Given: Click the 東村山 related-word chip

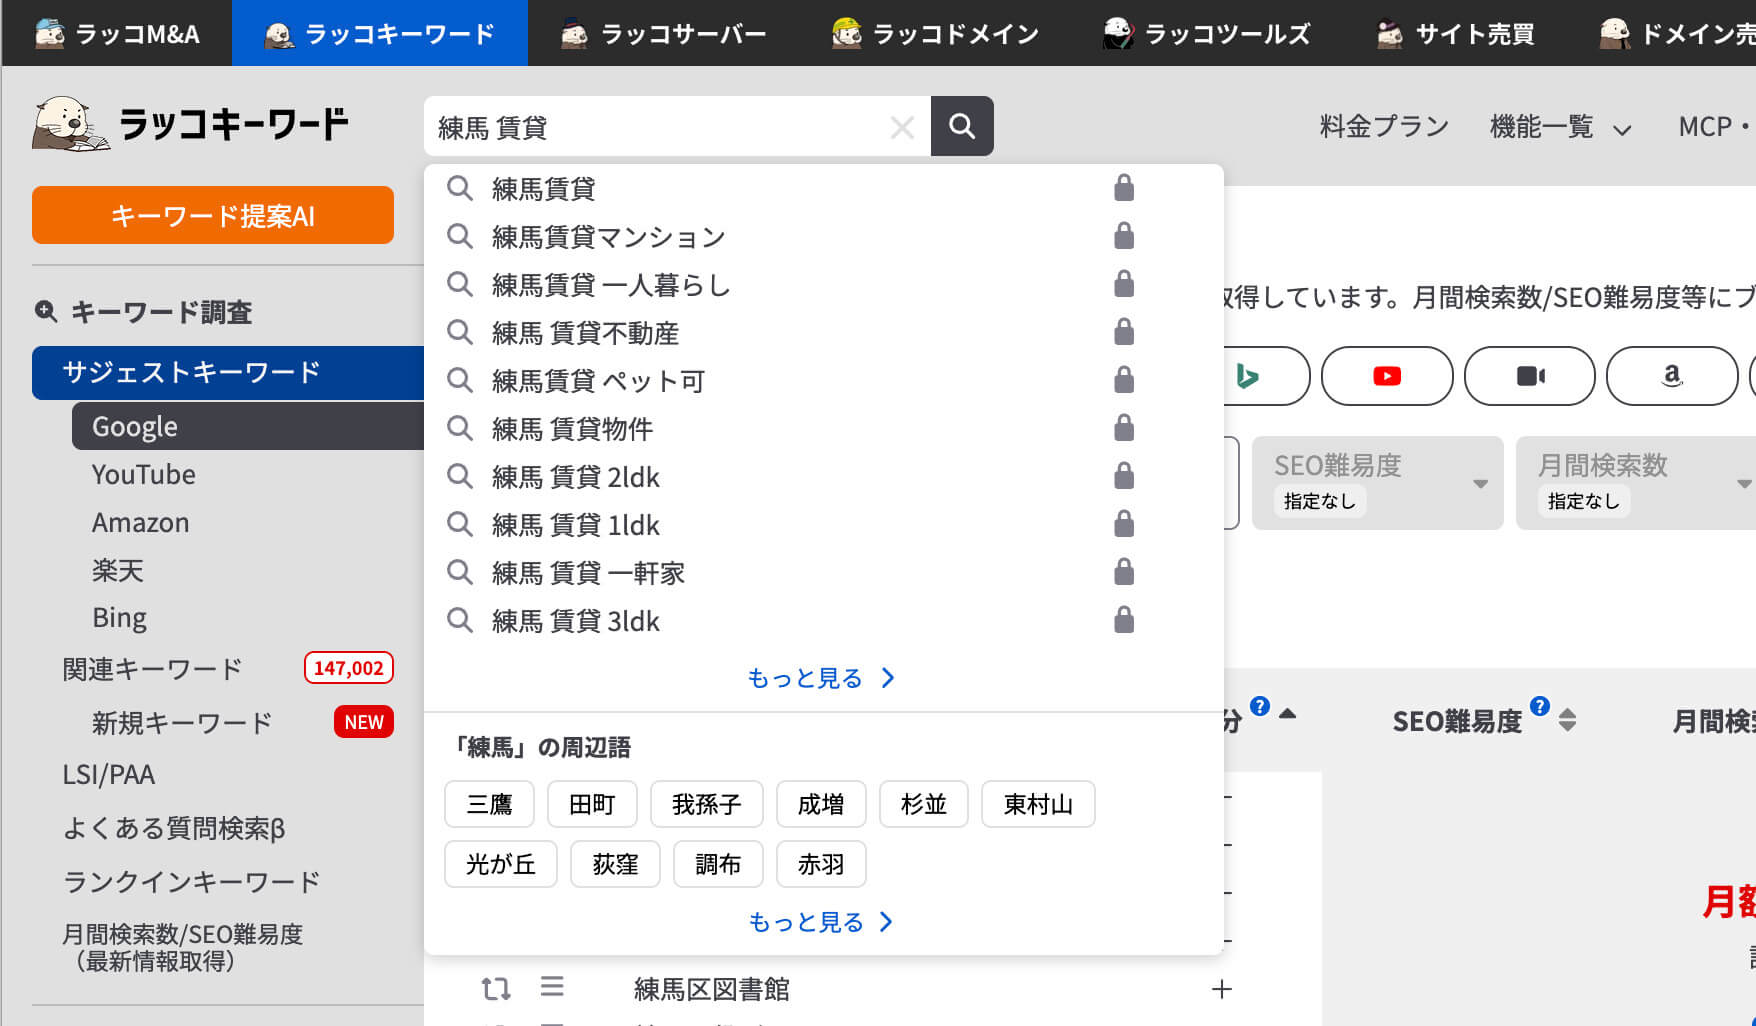Looking at the screenshot, I should point(1038,804).
